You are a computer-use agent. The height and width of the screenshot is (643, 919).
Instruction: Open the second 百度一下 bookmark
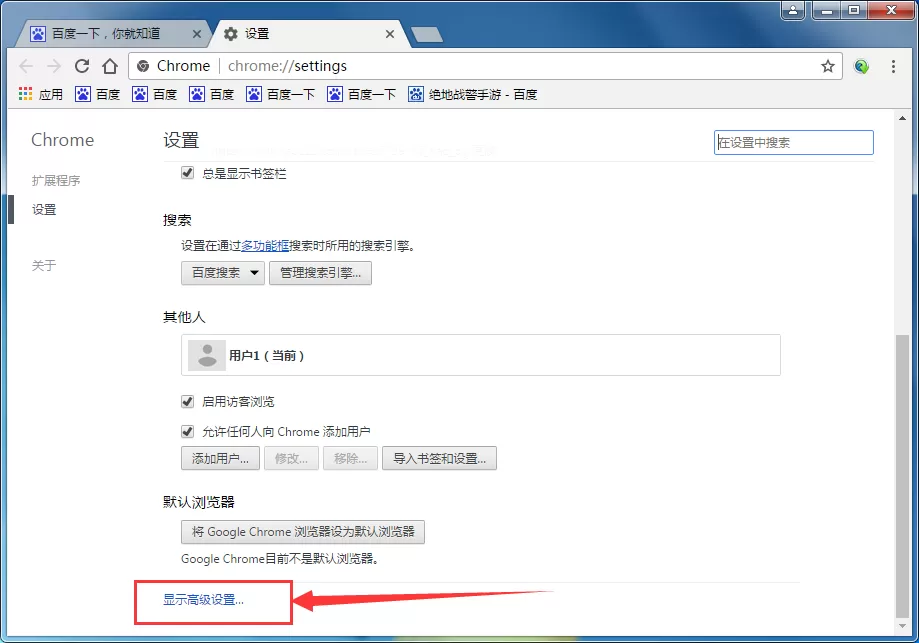point(361,94)
